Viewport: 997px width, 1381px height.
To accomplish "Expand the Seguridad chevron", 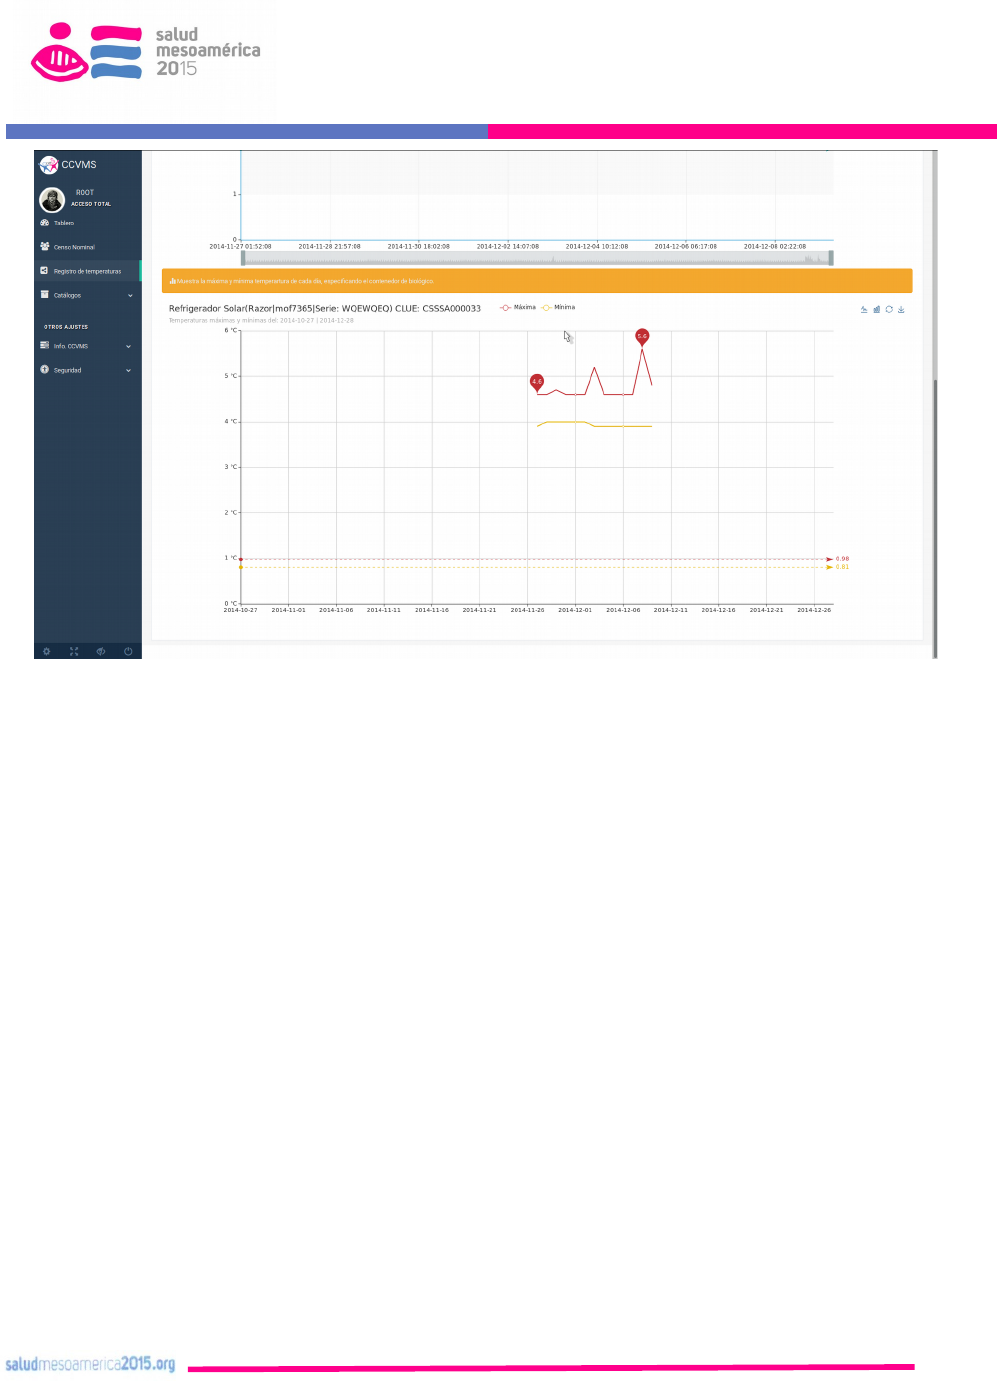I will tap(129, 370).
